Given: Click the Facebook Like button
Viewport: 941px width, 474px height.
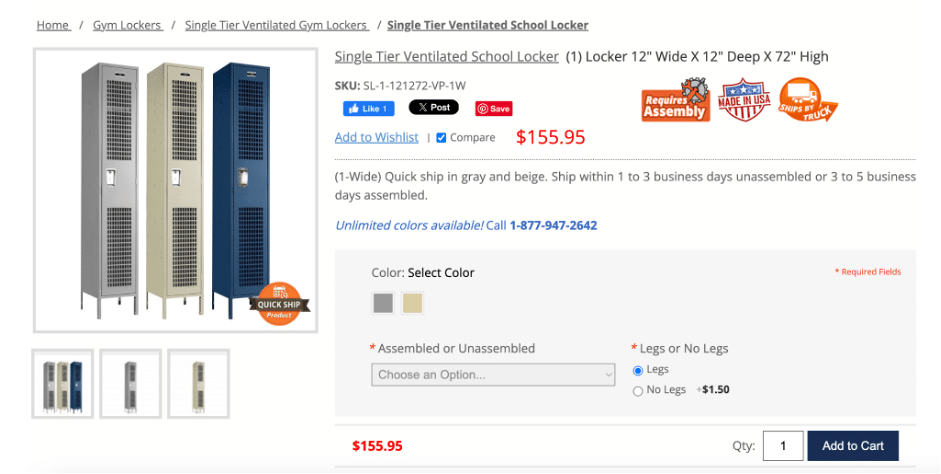Looking at the screenshot, I should click(368, 108).
